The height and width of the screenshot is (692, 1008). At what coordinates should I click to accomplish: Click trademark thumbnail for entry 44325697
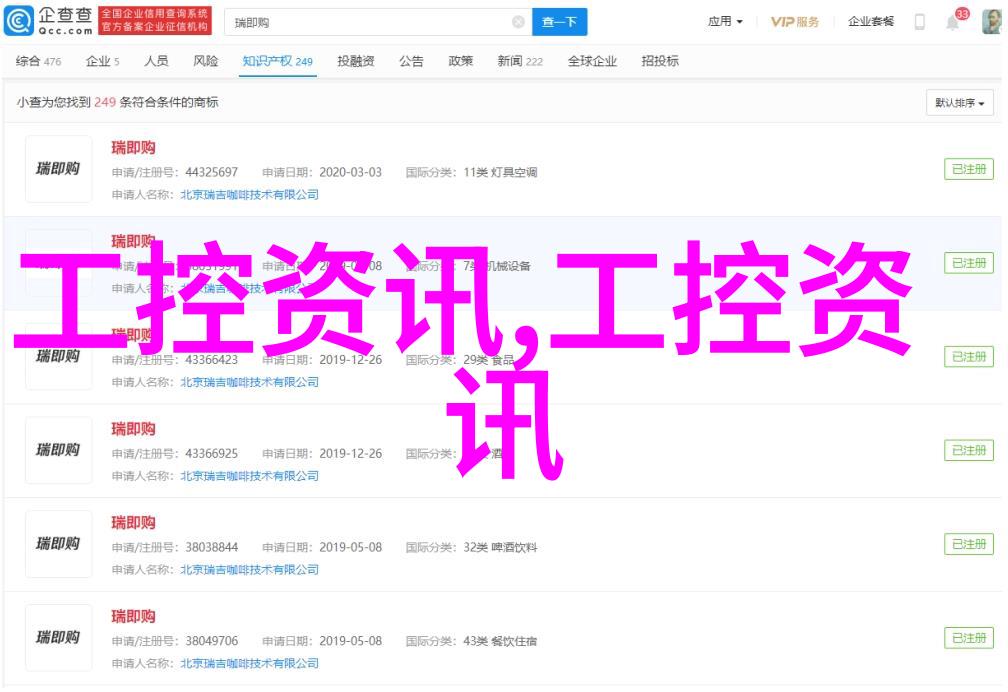tap(58, 169)
